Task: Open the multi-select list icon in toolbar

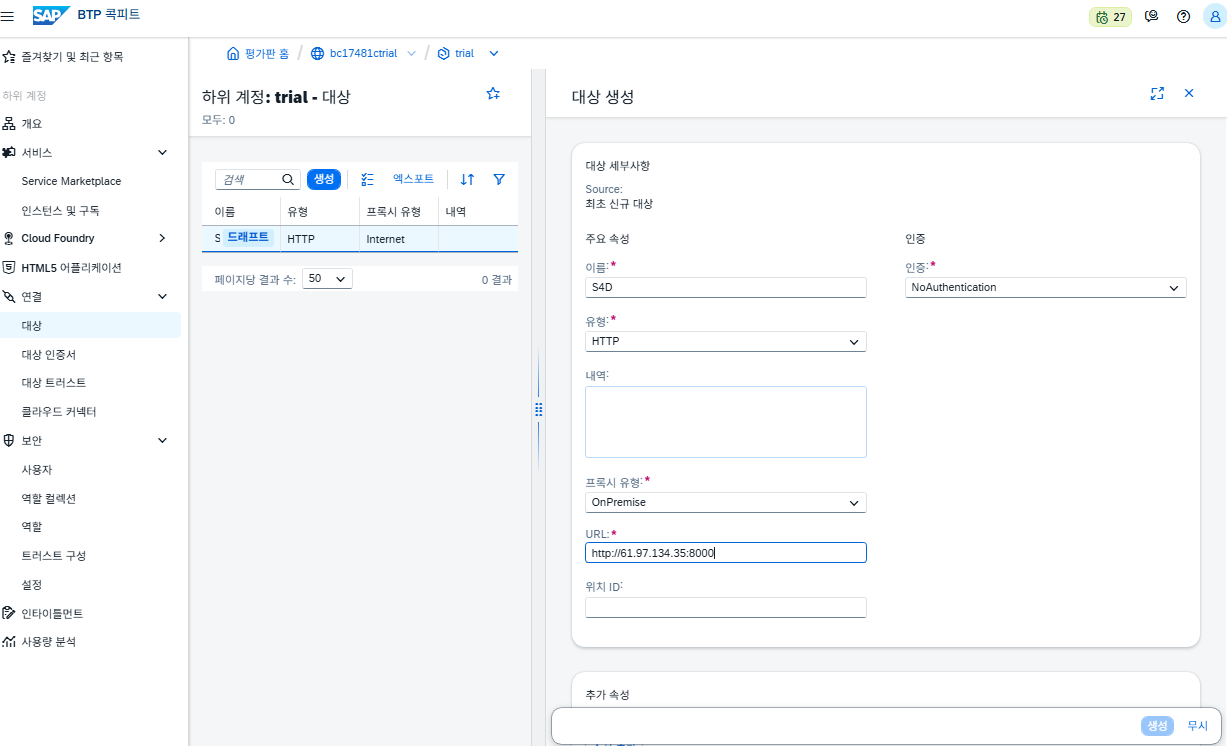Action: point(367,179)
